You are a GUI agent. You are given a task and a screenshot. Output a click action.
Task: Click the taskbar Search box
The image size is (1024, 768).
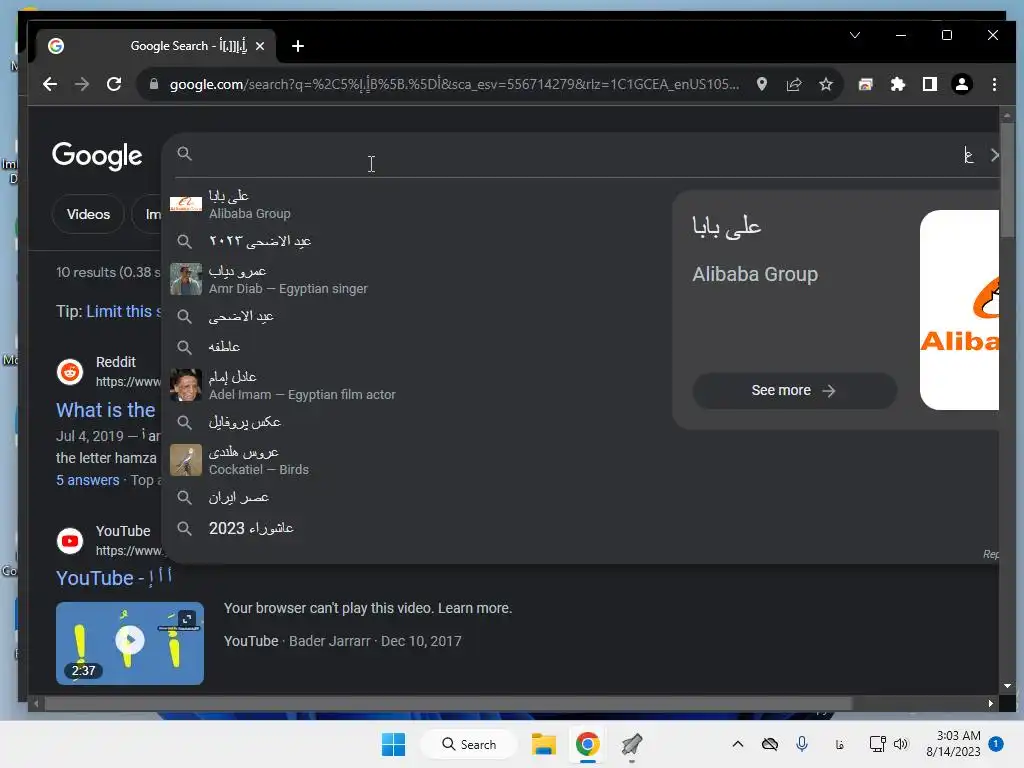469,744
